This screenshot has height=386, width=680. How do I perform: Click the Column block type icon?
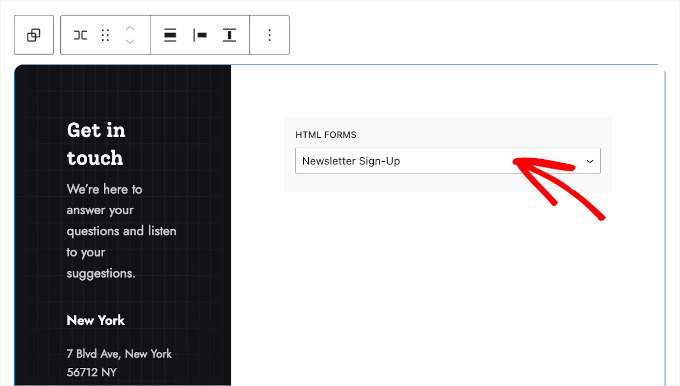(81, 35)
